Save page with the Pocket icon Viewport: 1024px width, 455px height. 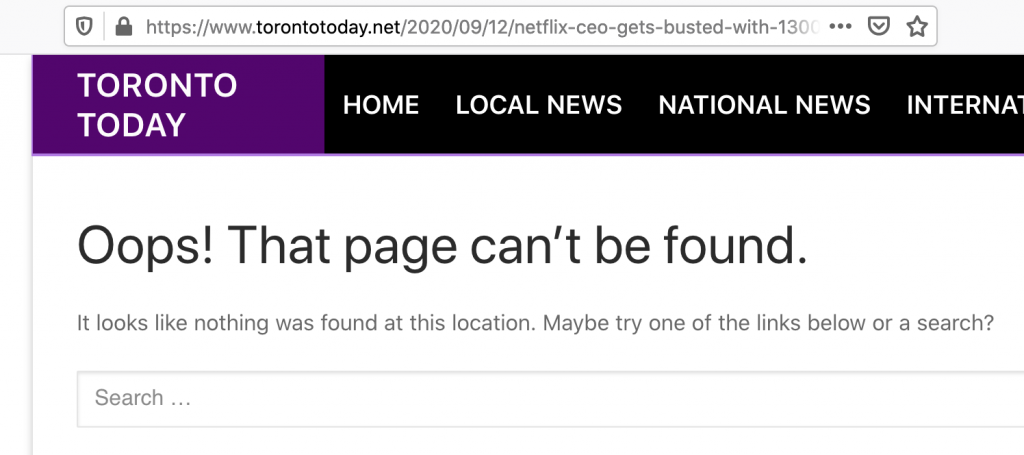(878, 27)
